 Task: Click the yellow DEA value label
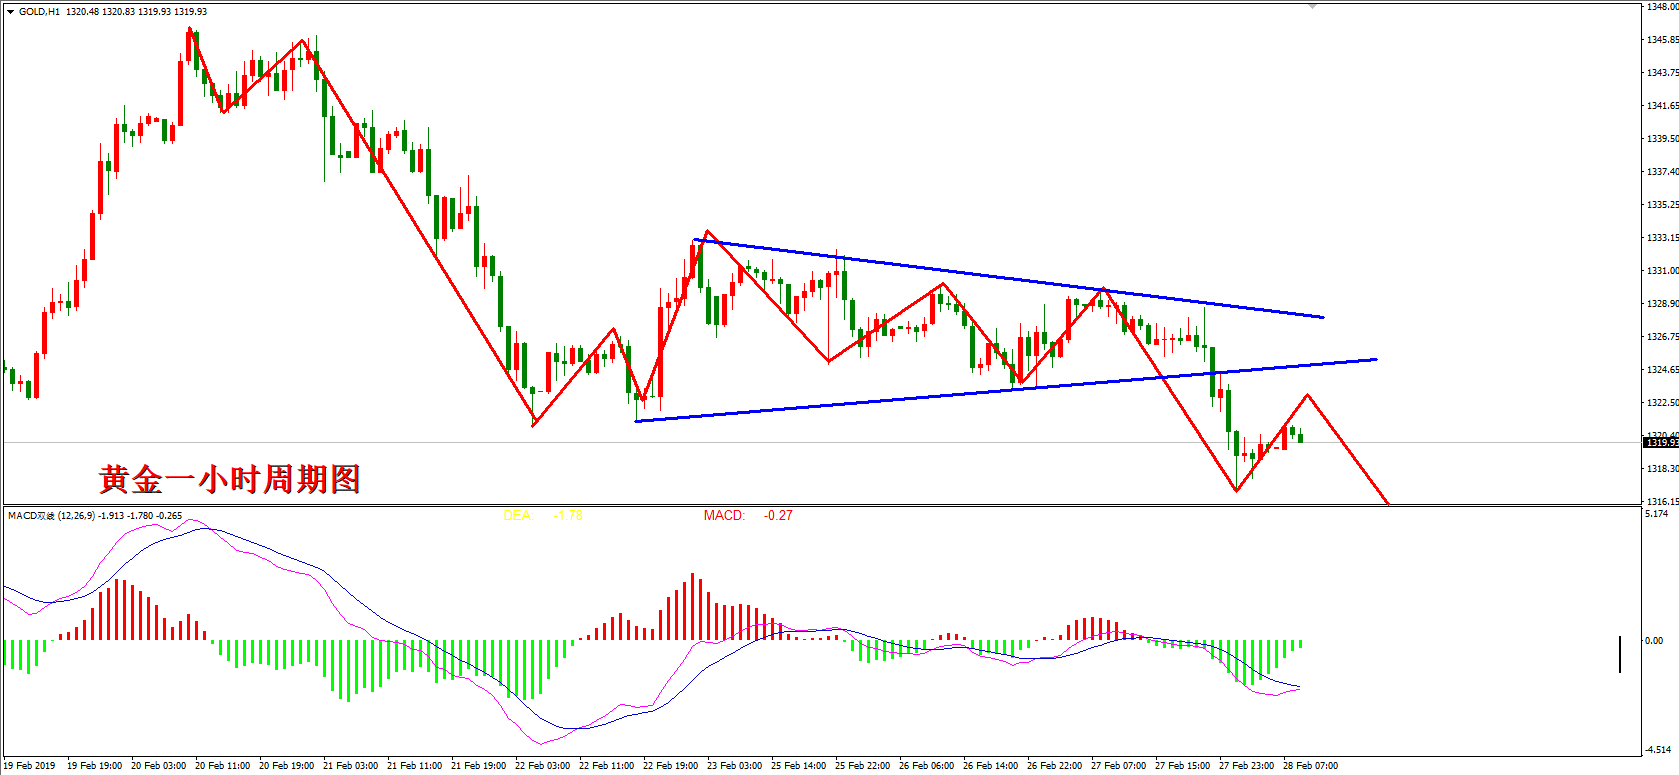(x=542, y=516)
